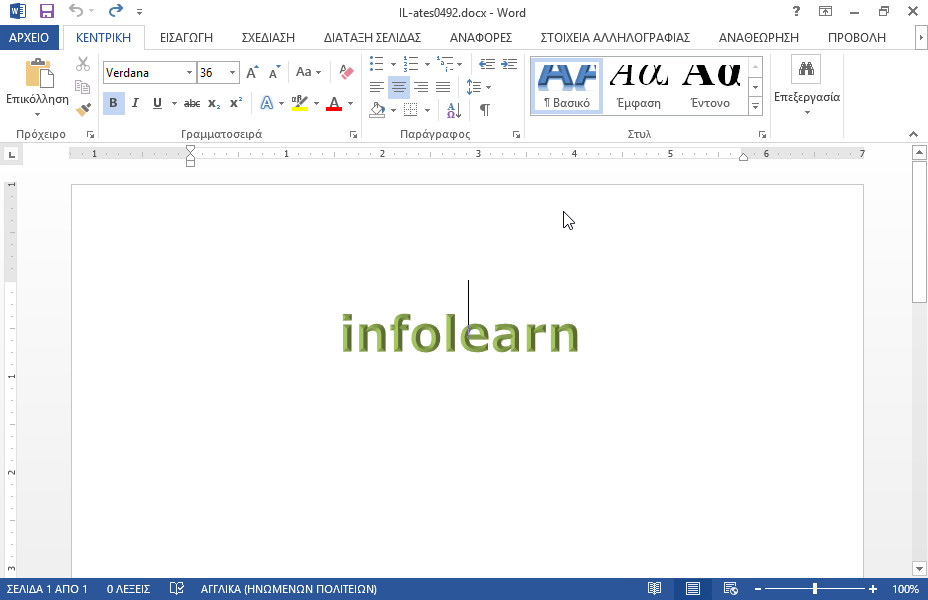Click the 0 ΛΕΞΕΙΣ word count
Image resolution: width=928 pixels, height=600 pixels.
click(x=128, y=589)
